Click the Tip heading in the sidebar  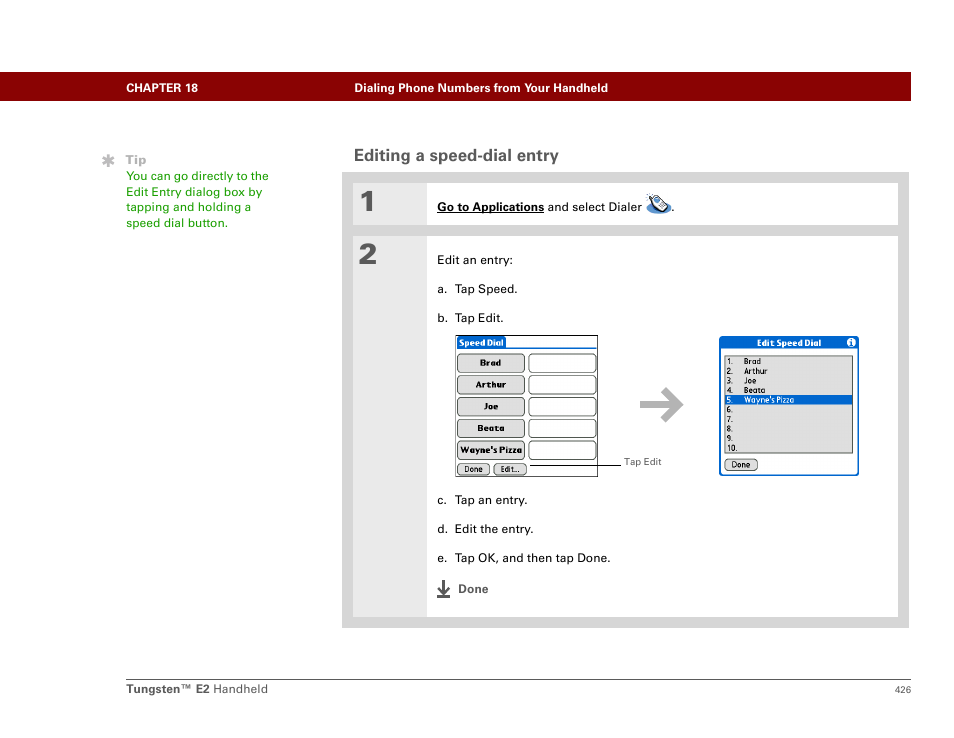(136, 160)
